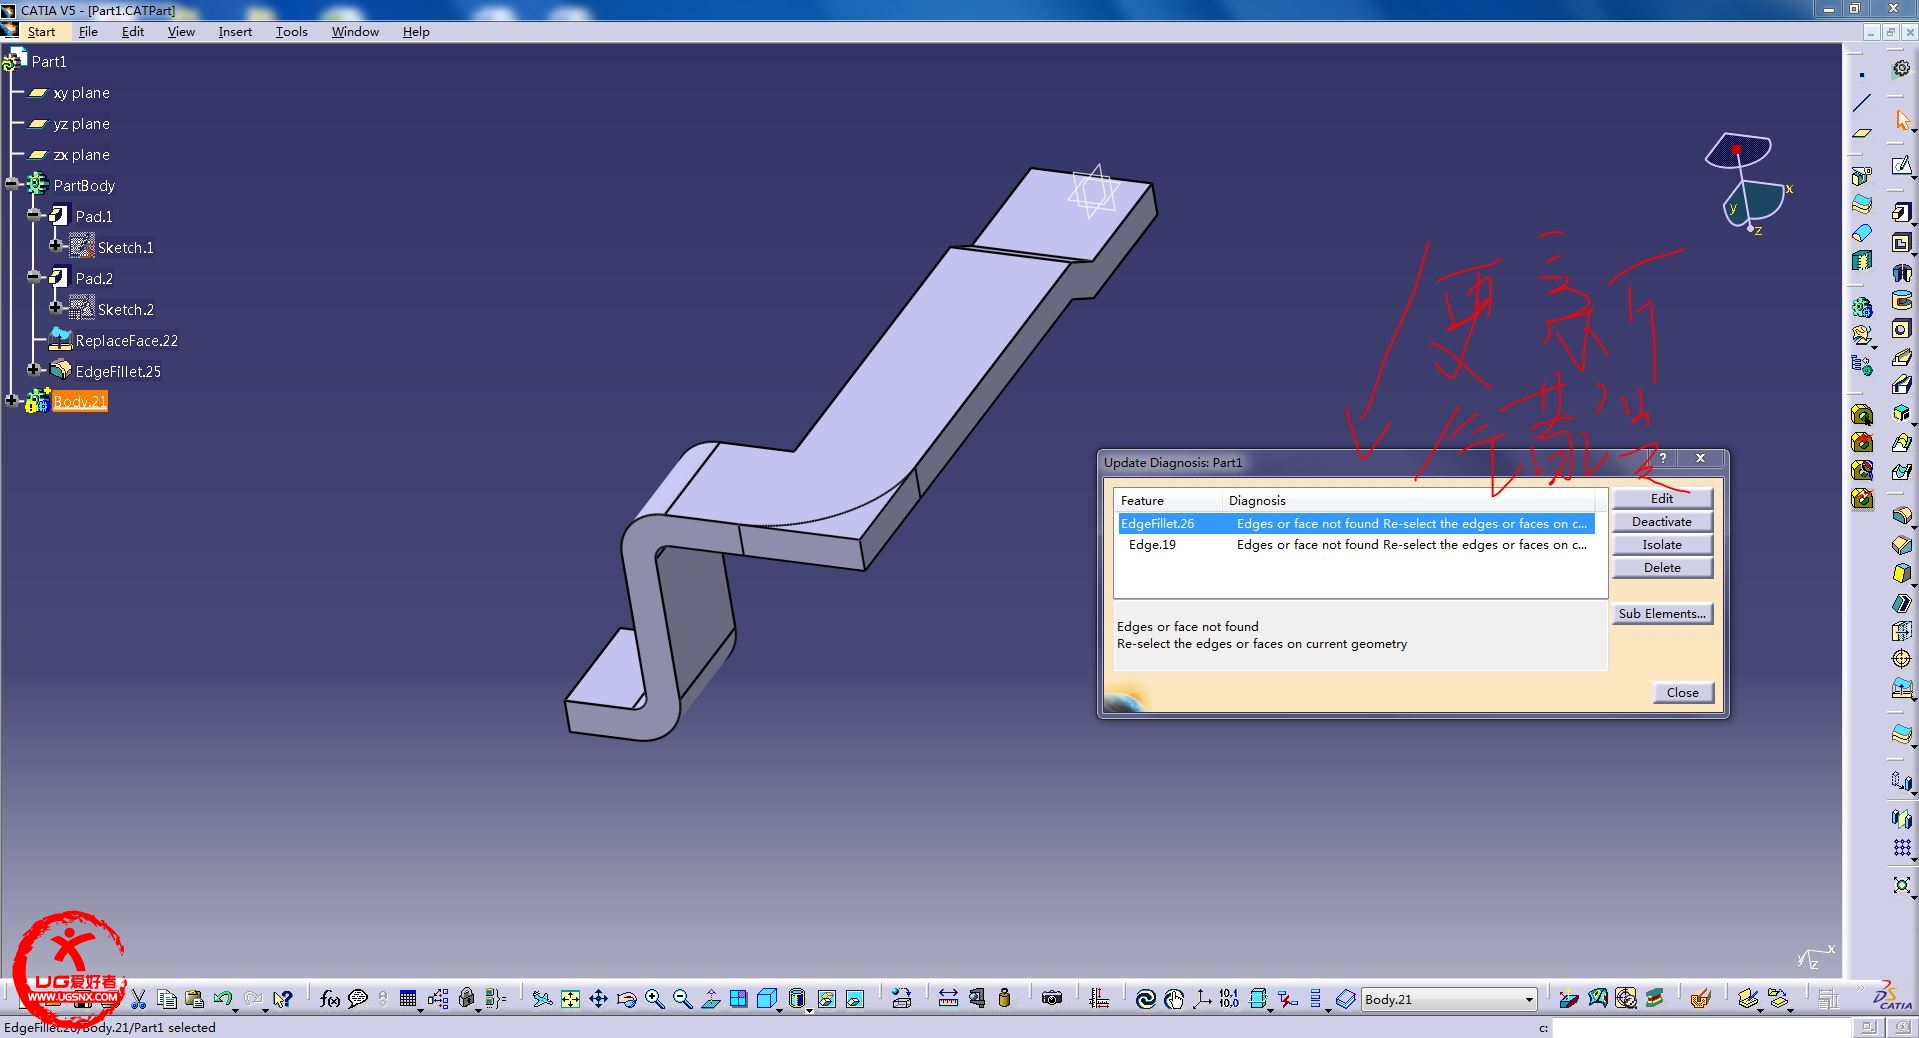The width and height of the screenshot is (1919, 1038).
Task: Collapse the Pad.1 tree node
Action: click(34, 215)
